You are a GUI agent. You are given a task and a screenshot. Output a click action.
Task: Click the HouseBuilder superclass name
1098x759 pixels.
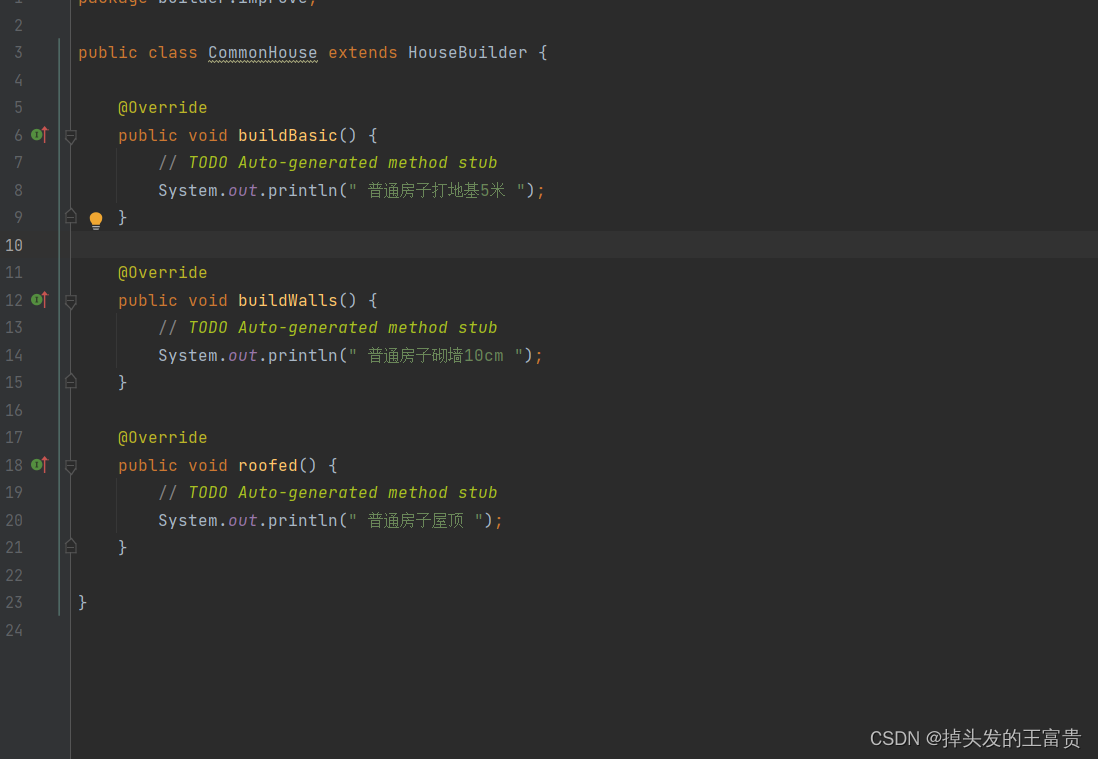click(x=468, y=53)
